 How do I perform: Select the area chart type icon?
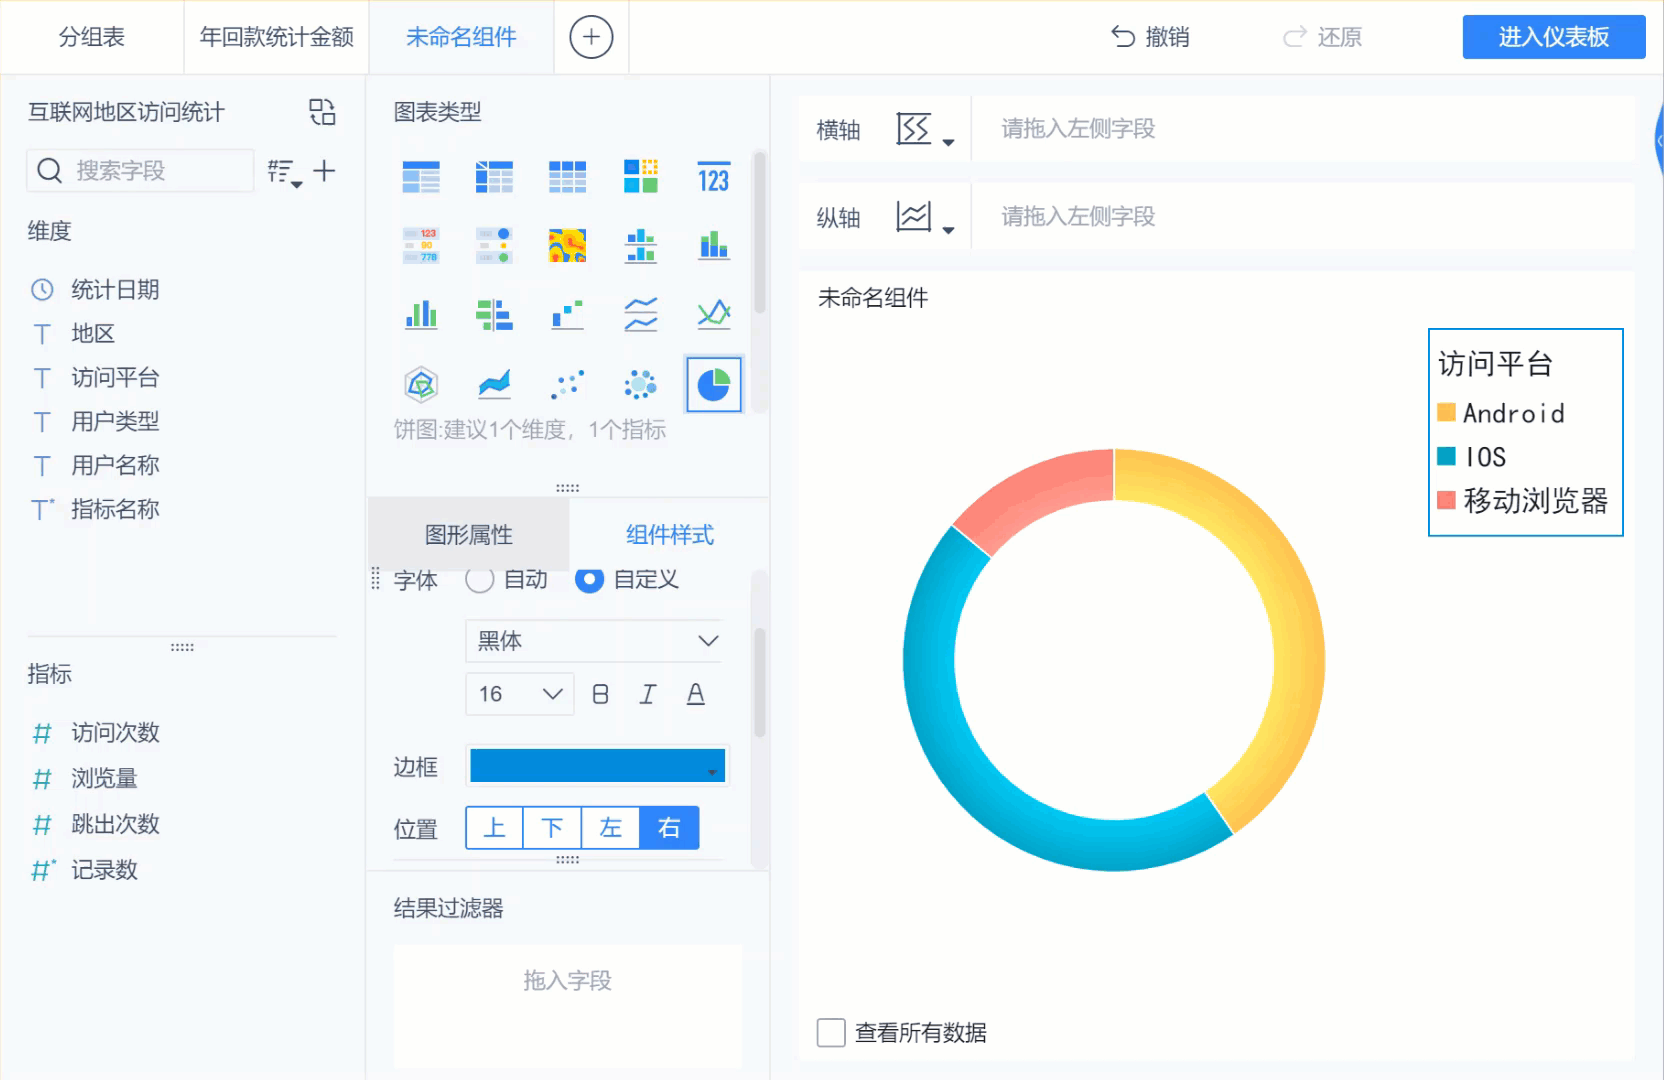point(494,384)
